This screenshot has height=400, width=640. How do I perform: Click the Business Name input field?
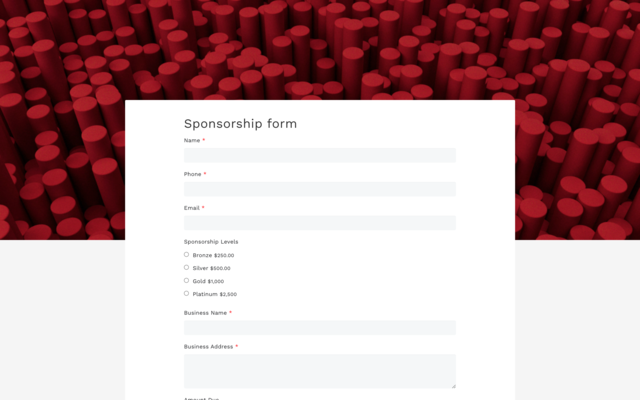(x=319, y=328)
